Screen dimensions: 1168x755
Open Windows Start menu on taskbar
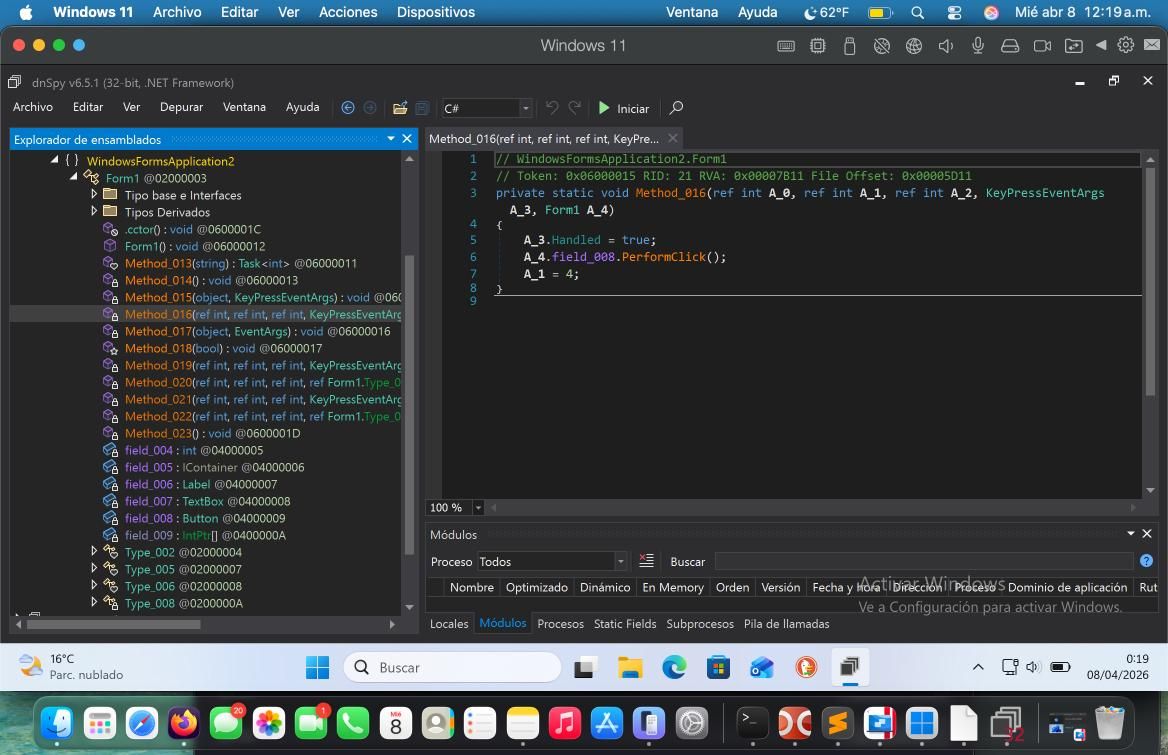317,667
